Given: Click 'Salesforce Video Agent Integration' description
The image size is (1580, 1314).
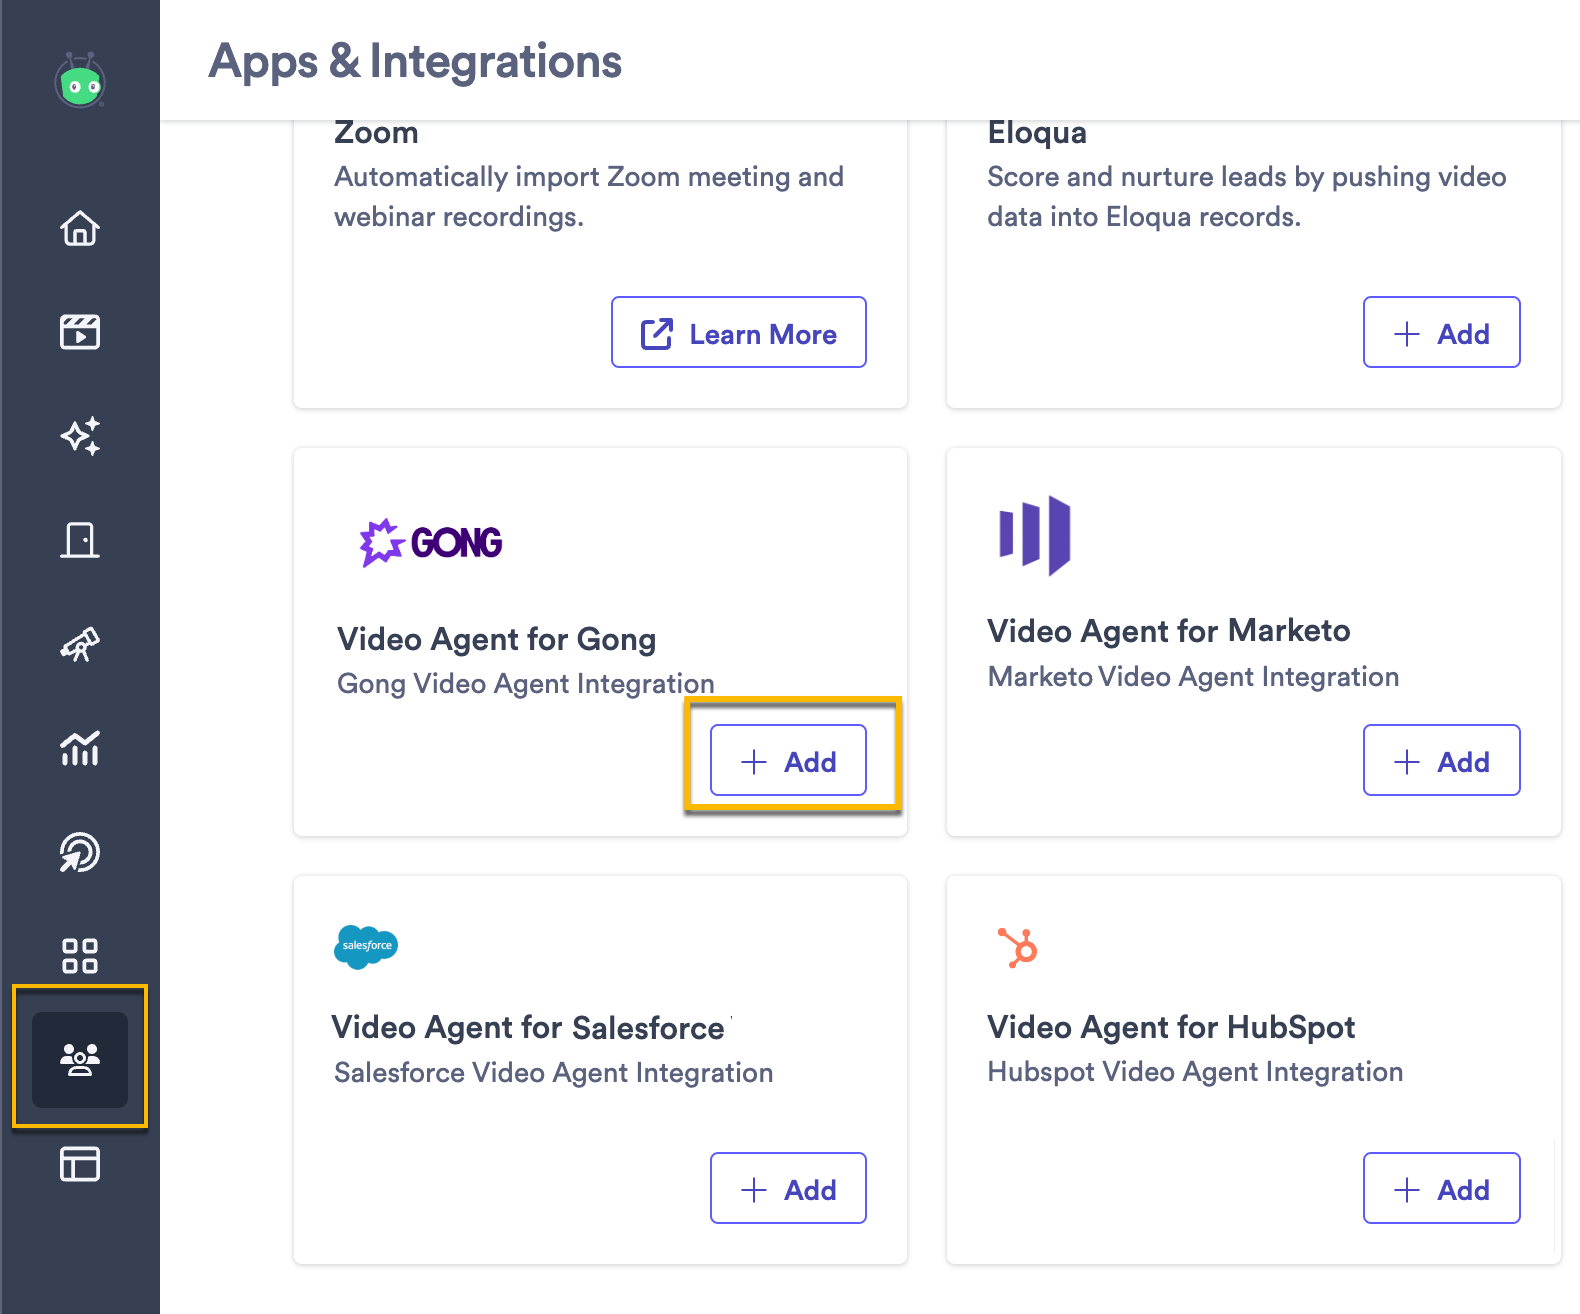Looking at the screenshot, I should tap(554, 1073).
